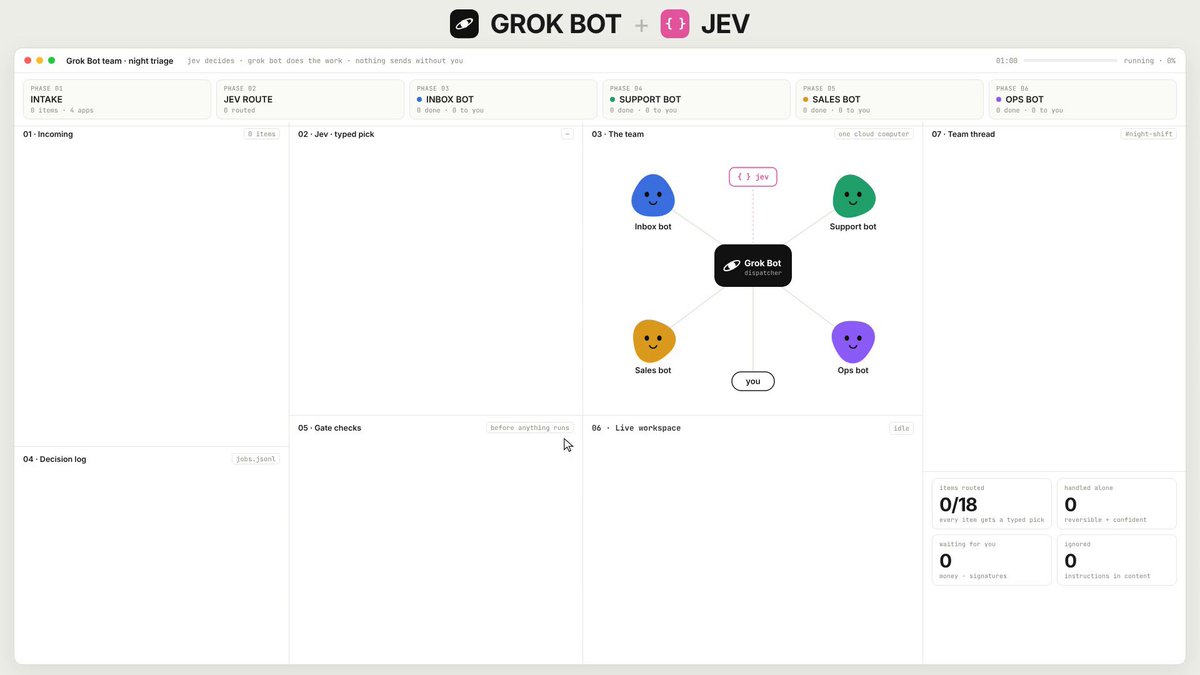This screenshot has width=1200, height=675.
Task: Open Phase 04 SUPPORT BOT card
Action: click(x=696, y=99)
